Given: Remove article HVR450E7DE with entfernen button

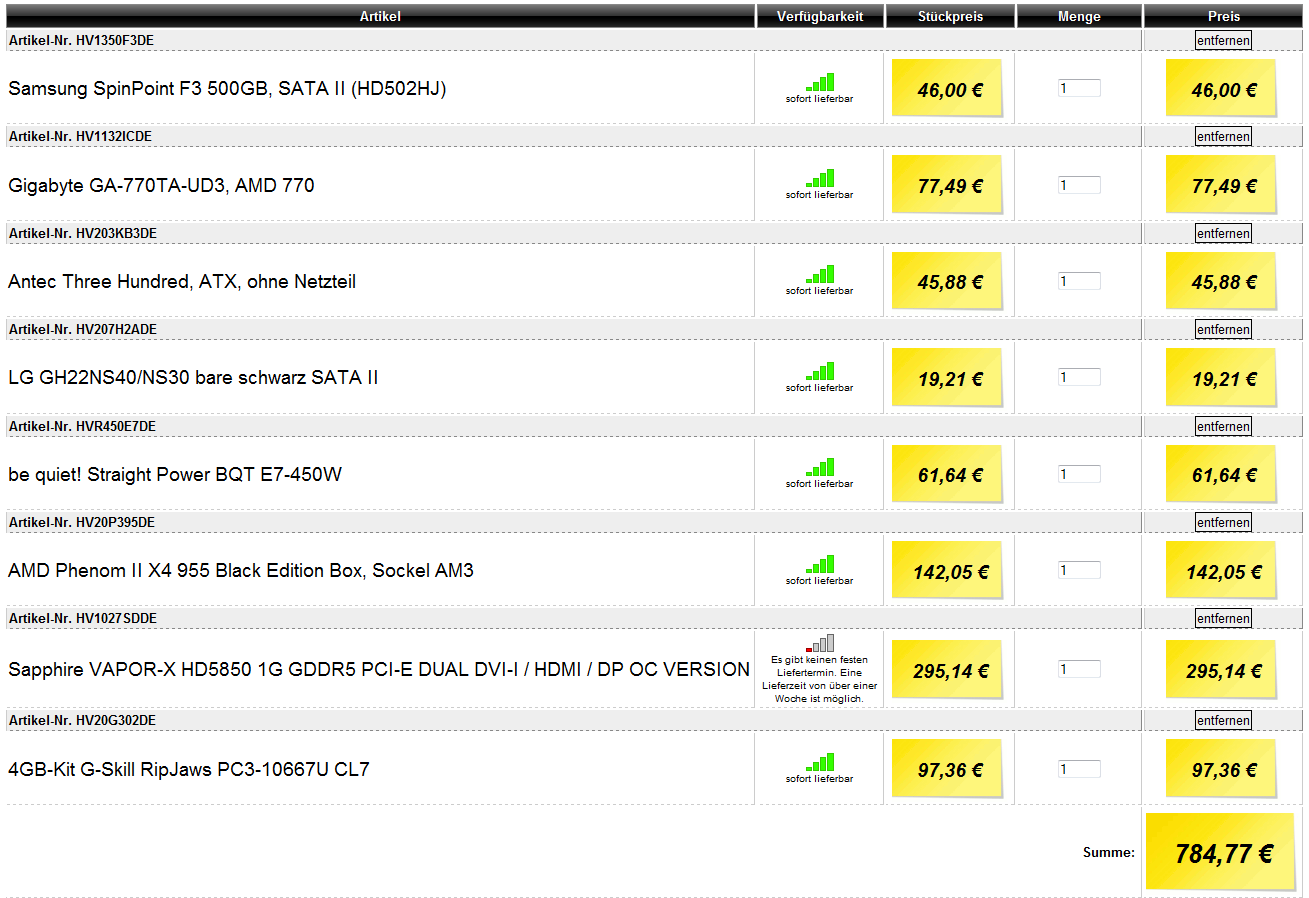Looking at the screenshot, I should (1223, 426).
